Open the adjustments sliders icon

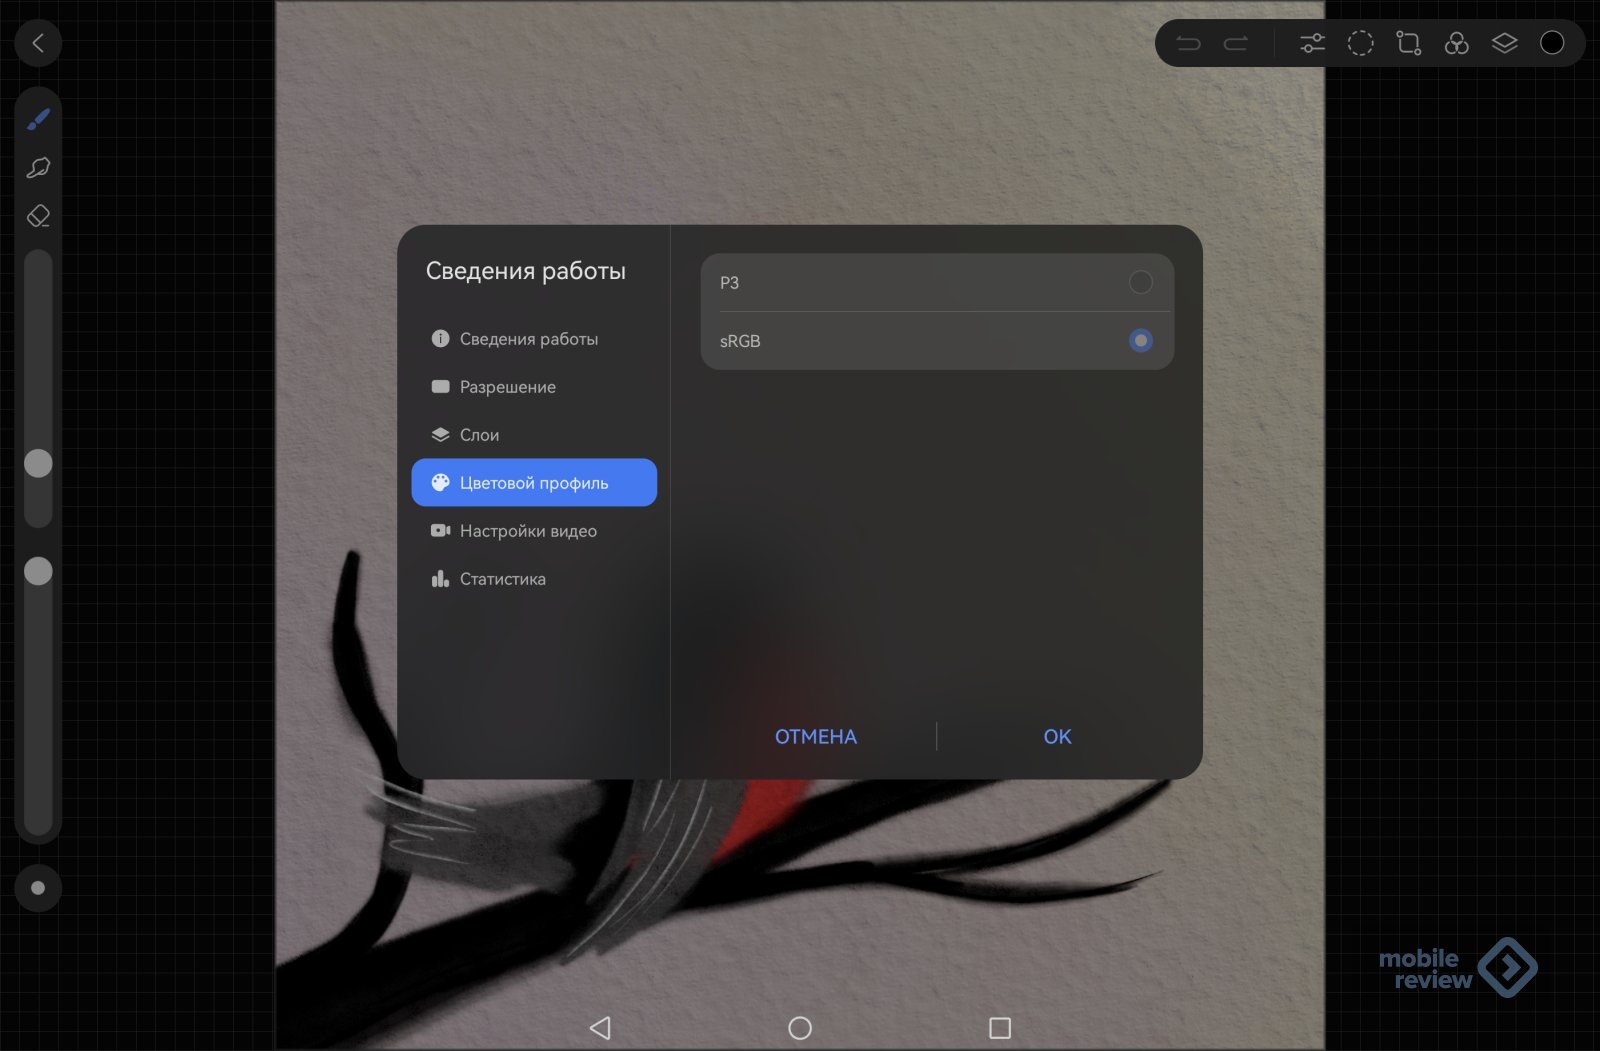coord(1312,43)
